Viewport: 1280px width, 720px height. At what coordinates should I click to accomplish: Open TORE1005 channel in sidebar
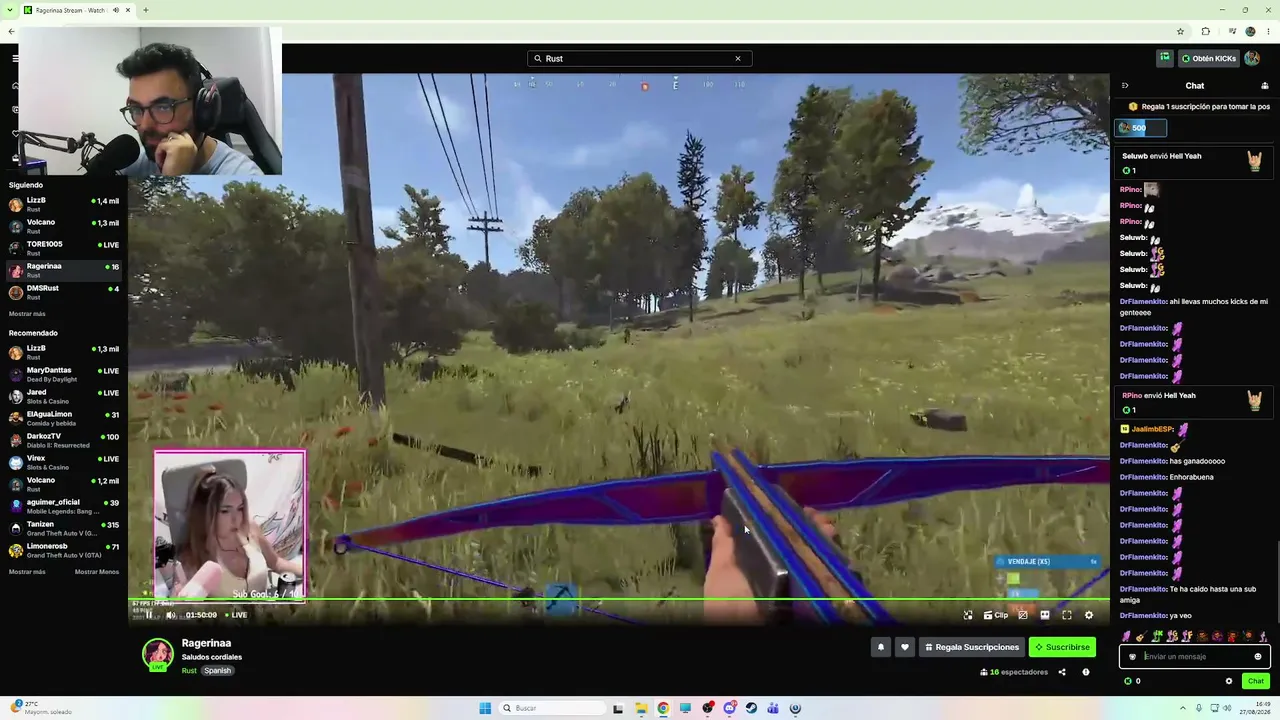(x=64, y=248)
